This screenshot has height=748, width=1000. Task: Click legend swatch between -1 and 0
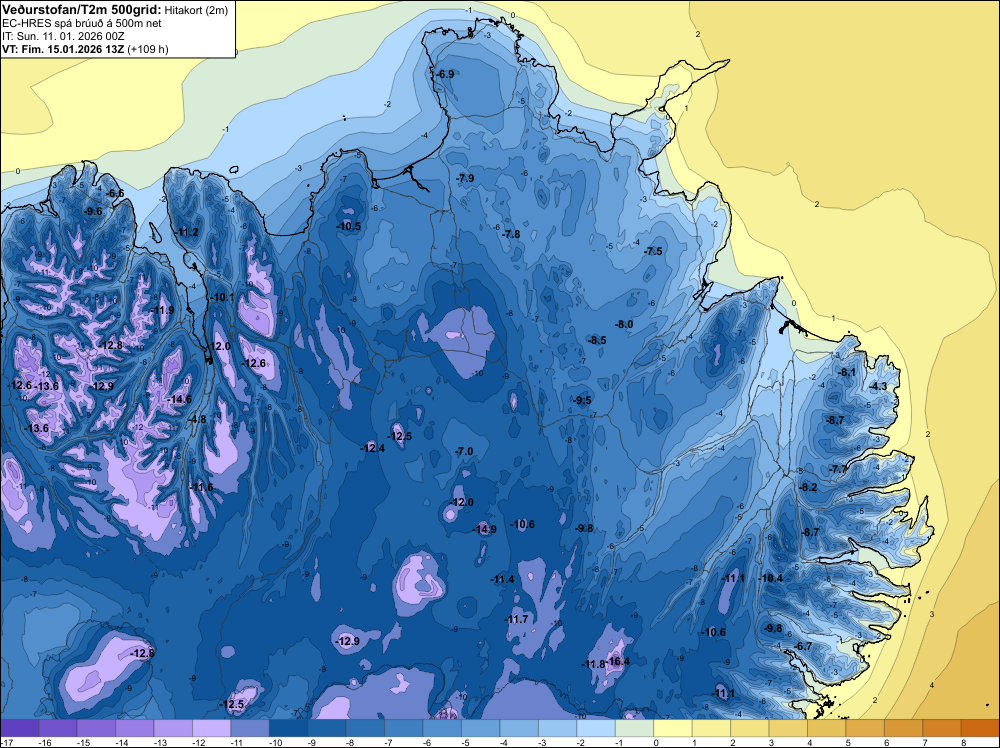635,728
